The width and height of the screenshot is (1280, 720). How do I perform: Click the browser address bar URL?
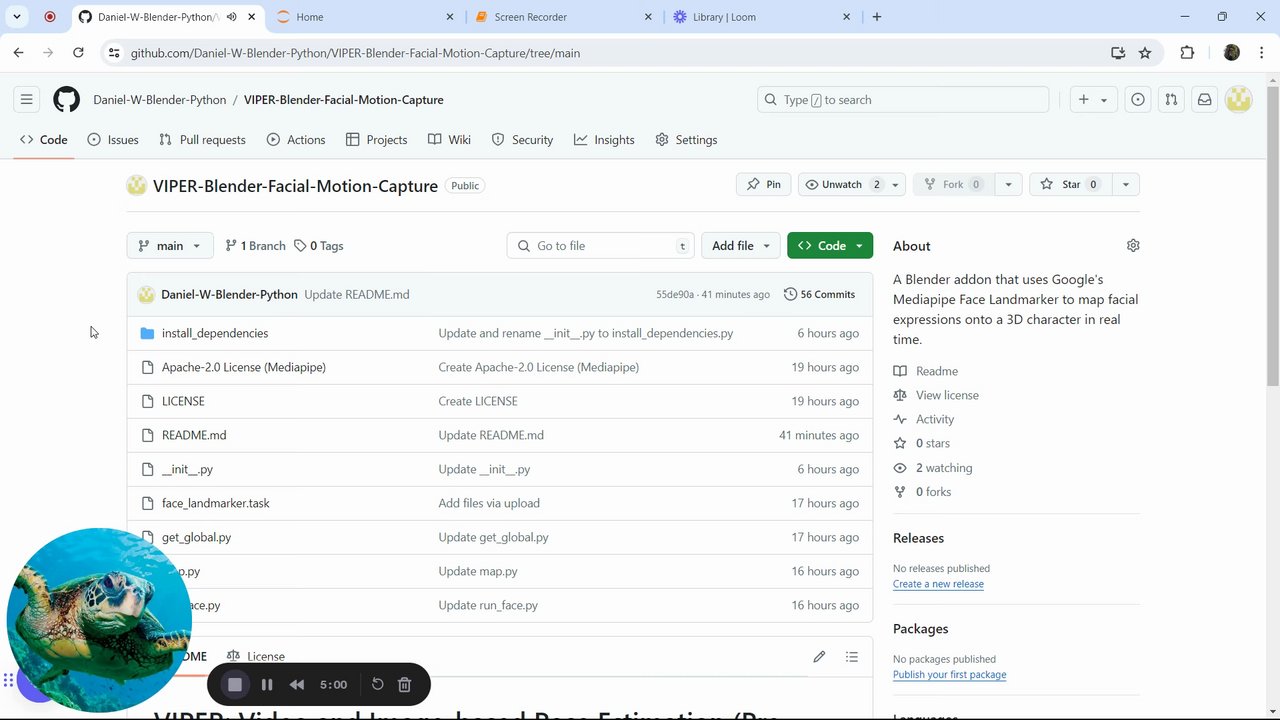[355, 53]
